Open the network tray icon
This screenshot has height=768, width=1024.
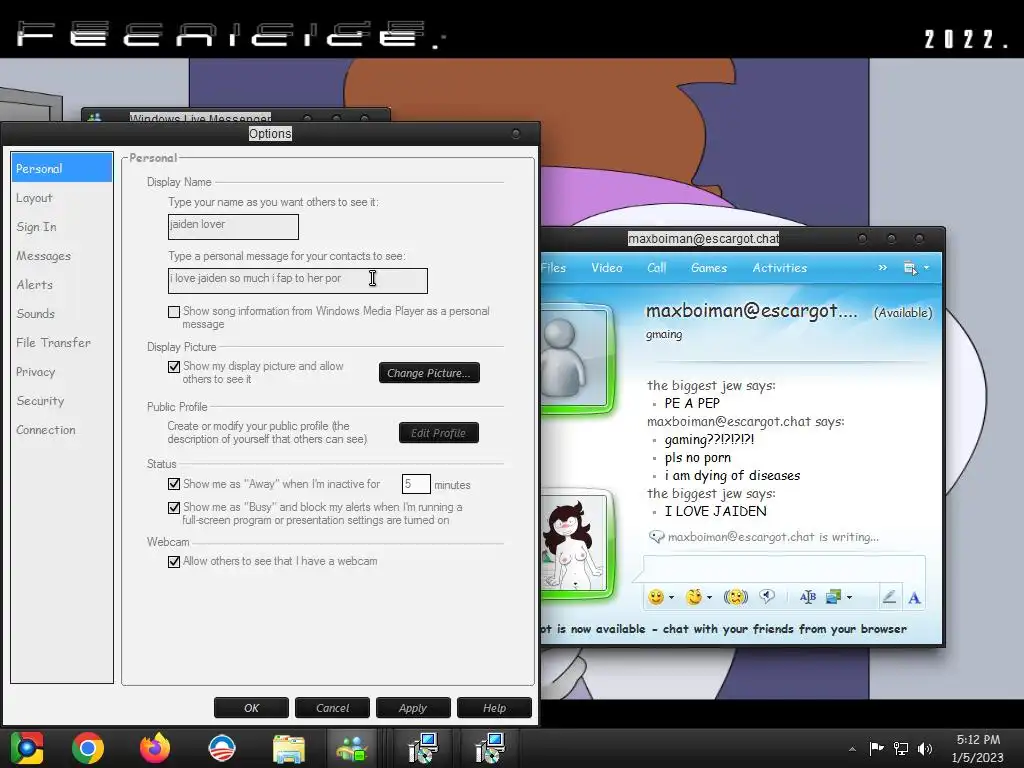pos(901,748)
